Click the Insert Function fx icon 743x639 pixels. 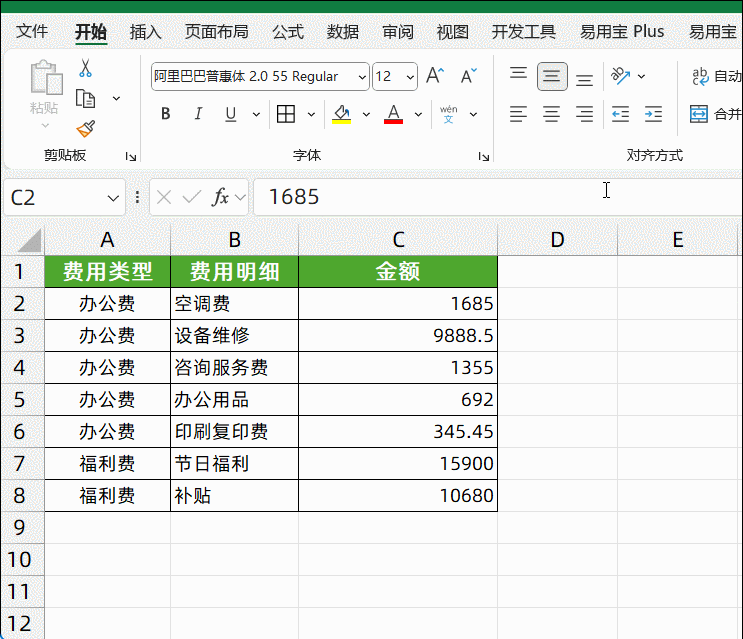[221, 197]
